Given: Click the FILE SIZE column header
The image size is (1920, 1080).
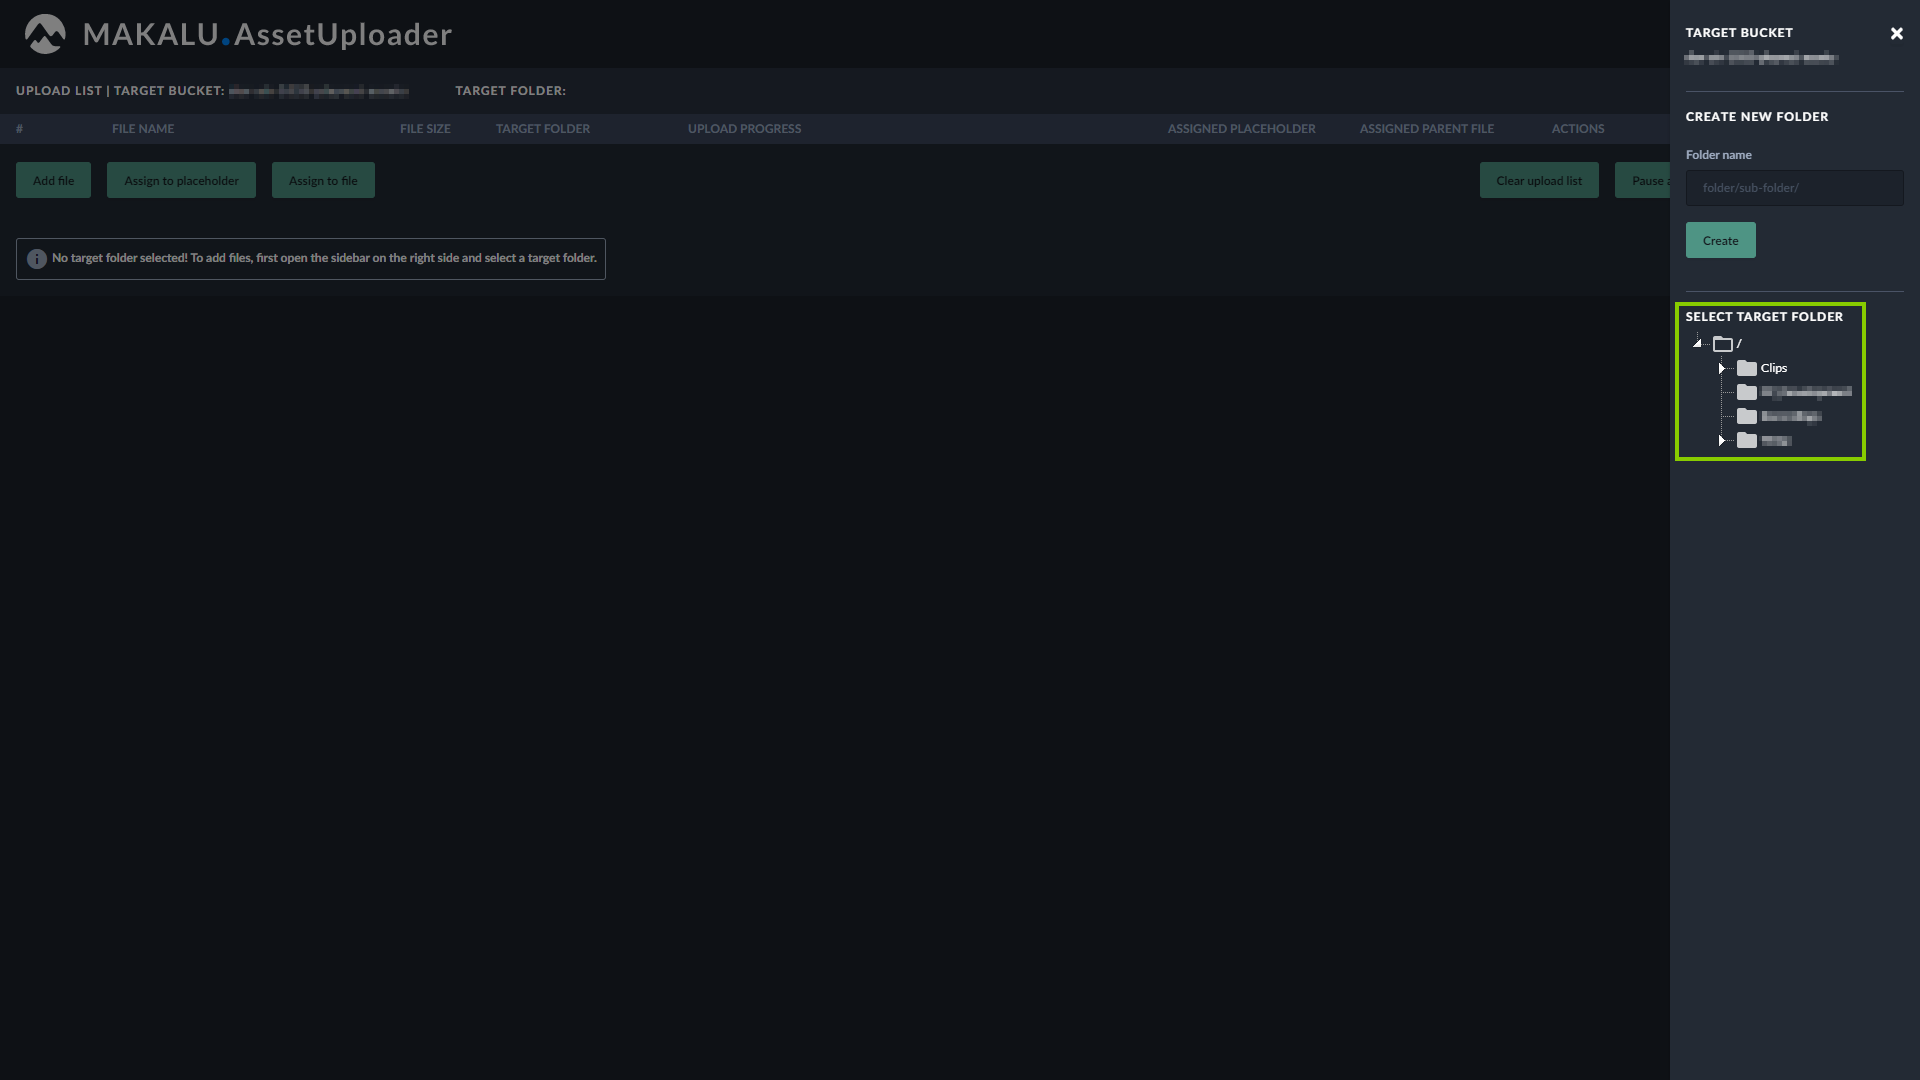Looking at the screenshot, I should click(425, 129).
